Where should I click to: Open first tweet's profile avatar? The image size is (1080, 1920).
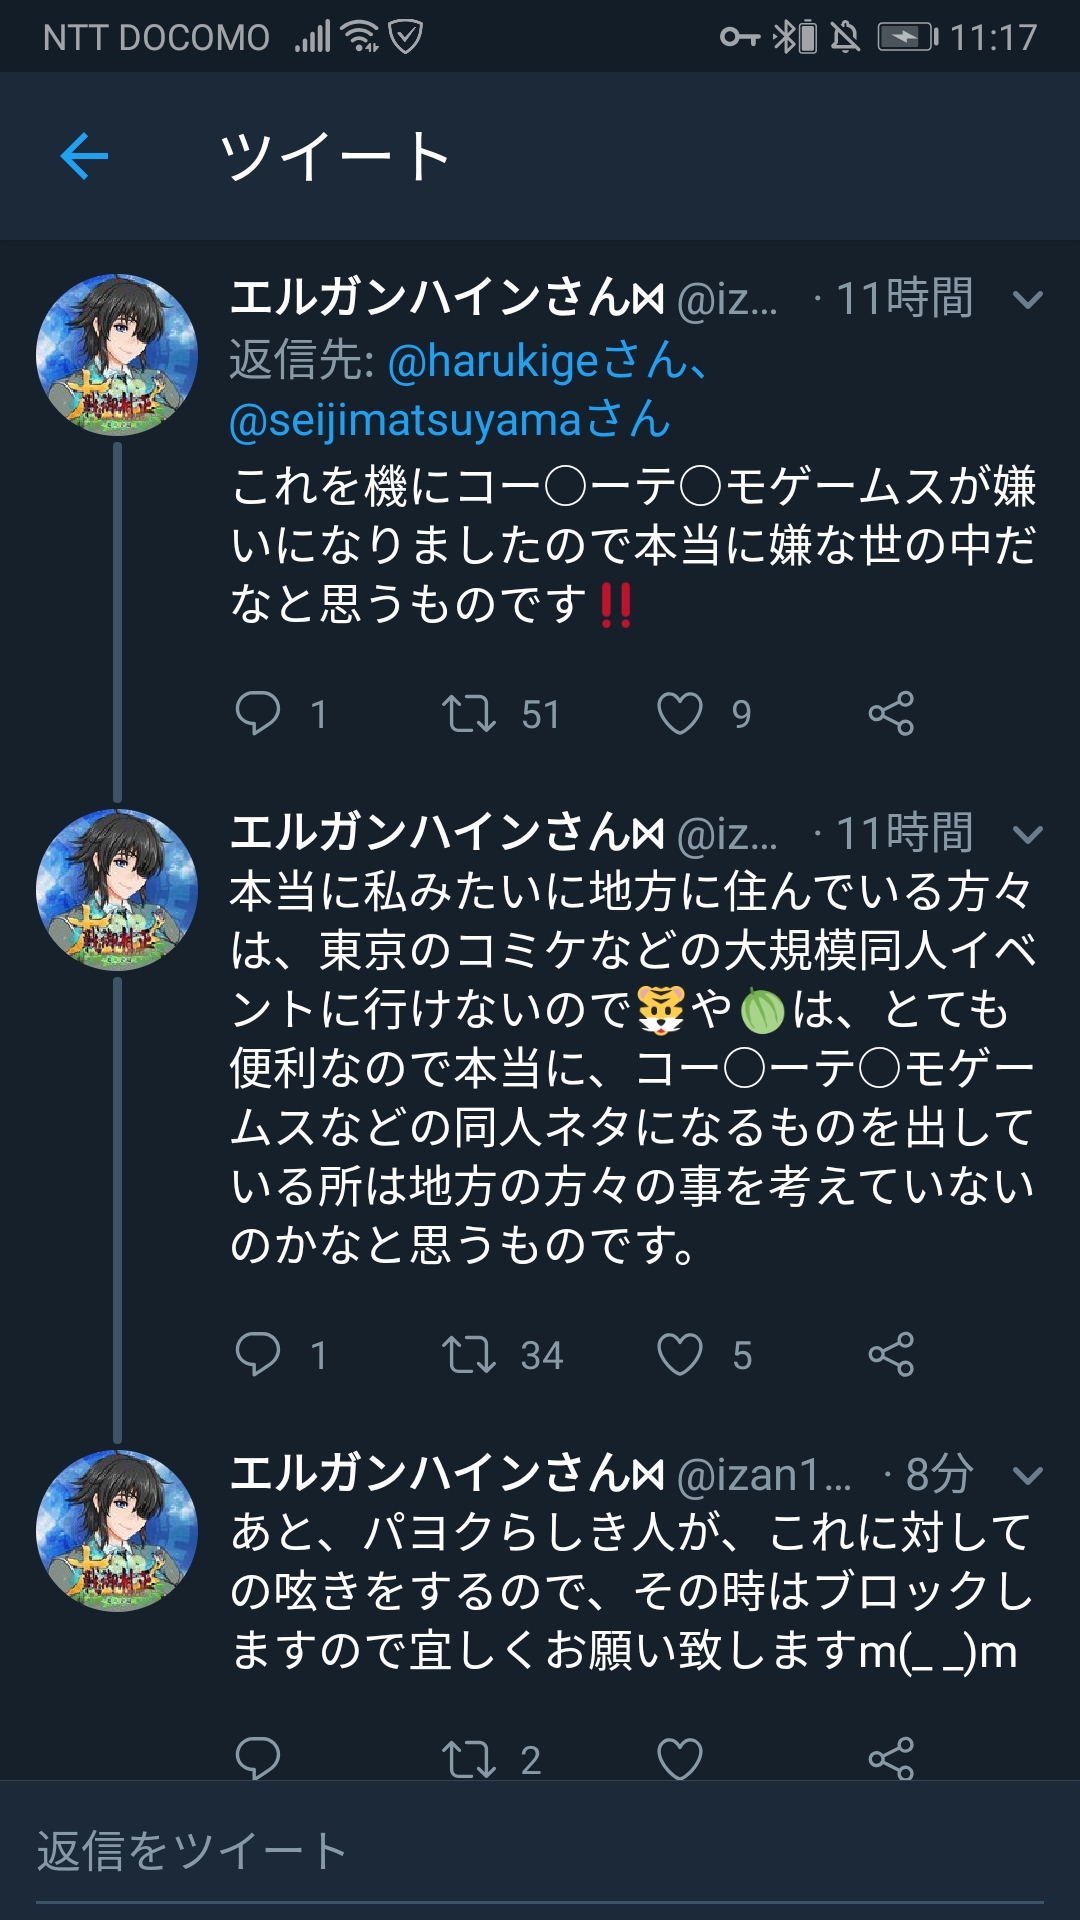[x=117, y=355]
